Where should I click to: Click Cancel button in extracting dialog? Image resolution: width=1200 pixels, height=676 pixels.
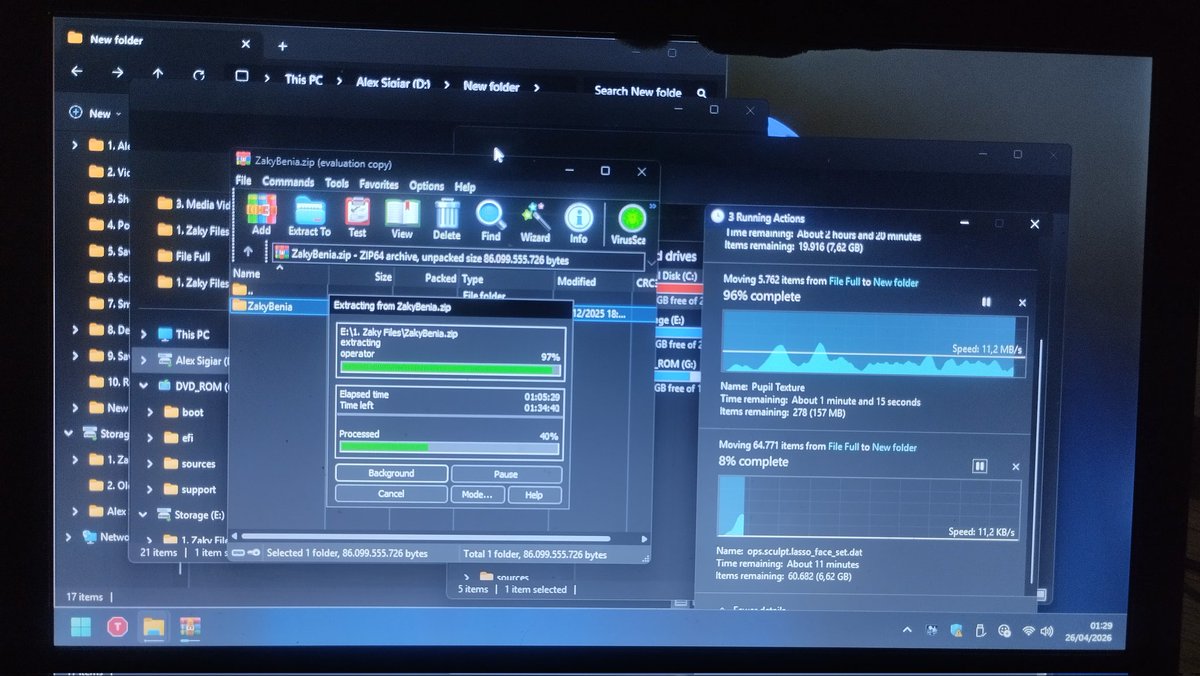391,493
